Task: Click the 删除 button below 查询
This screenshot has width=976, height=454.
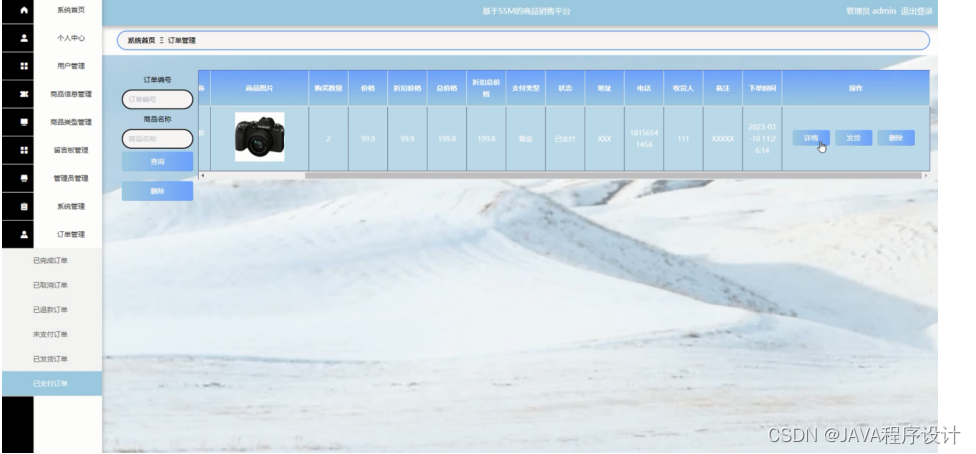Action: click(x=157, y=191)
